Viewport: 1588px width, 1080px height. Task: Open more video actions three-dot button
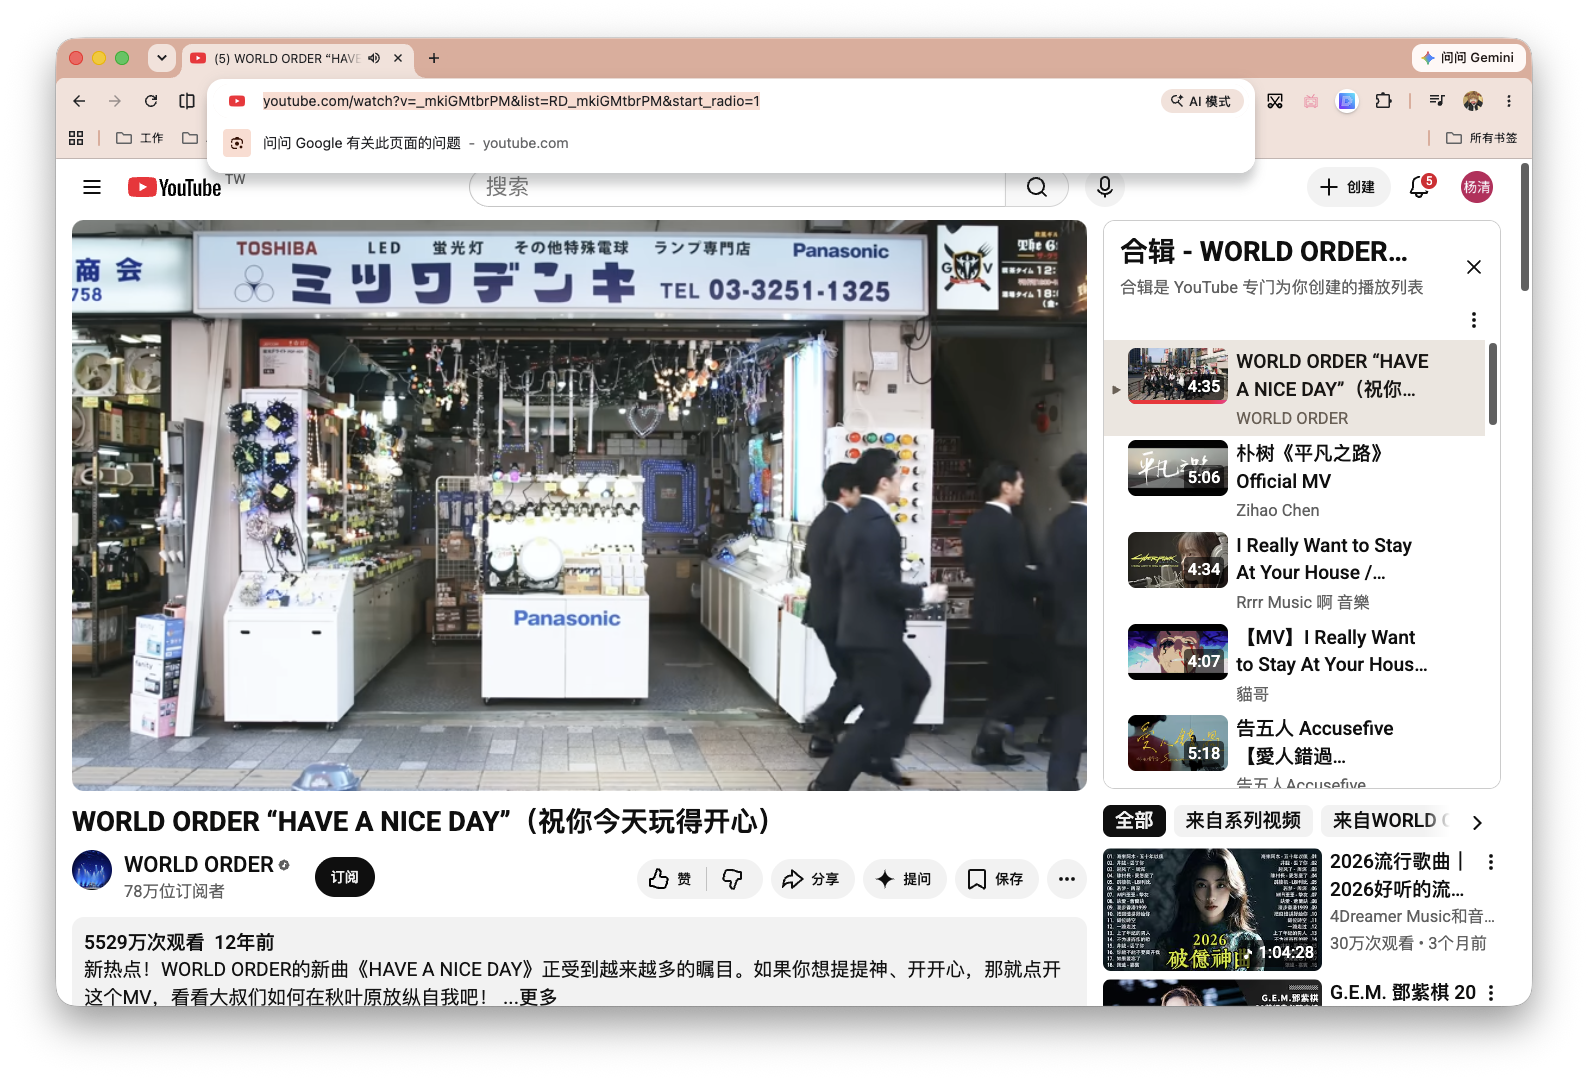1067,879
